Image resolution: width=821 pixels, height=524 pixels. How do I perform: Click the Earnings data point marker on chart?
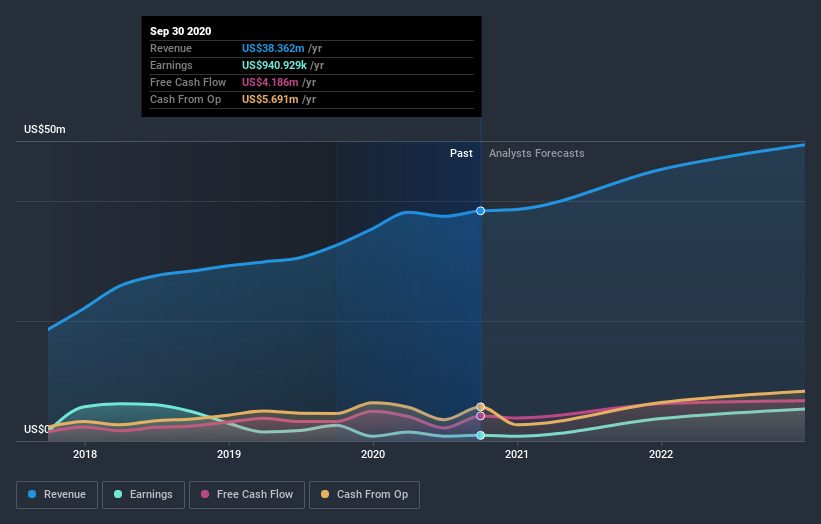pyautogui.click(x=480, y=435)
